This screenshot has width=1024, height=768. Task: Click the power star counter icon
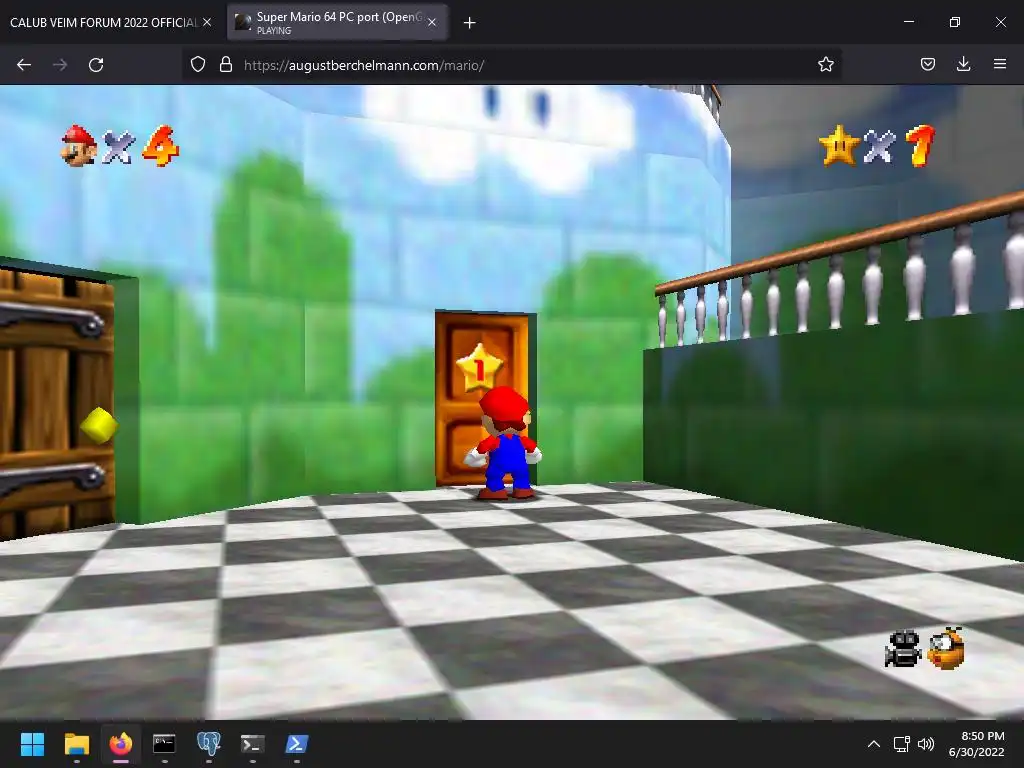tap(839, 146)
